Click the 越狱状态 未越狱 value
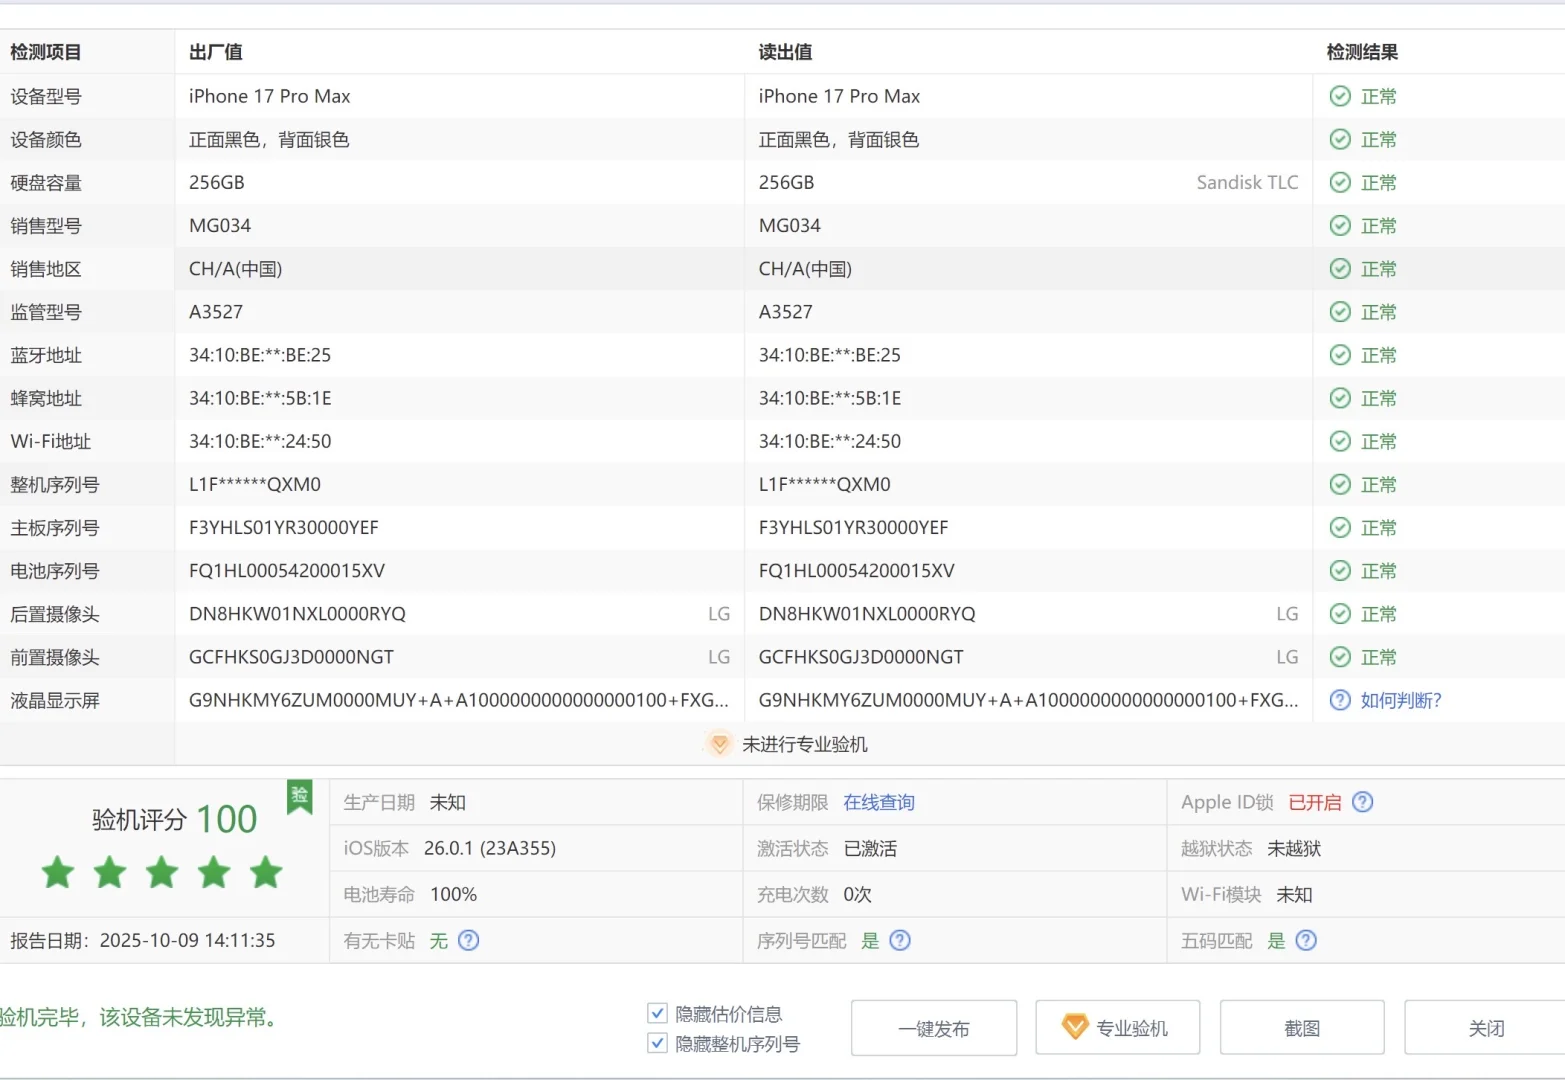1565x1080 pixels. pyautogui.click(x=1294, y=848)
